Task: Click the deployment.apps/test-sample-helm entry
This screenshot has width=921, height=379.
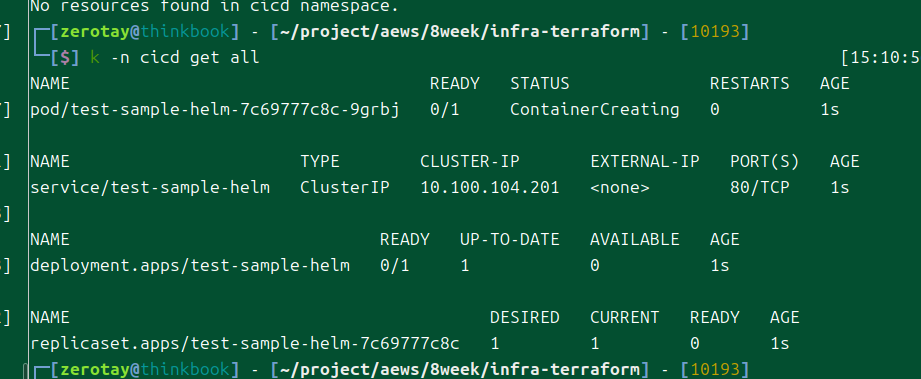Action: (190, 266)
